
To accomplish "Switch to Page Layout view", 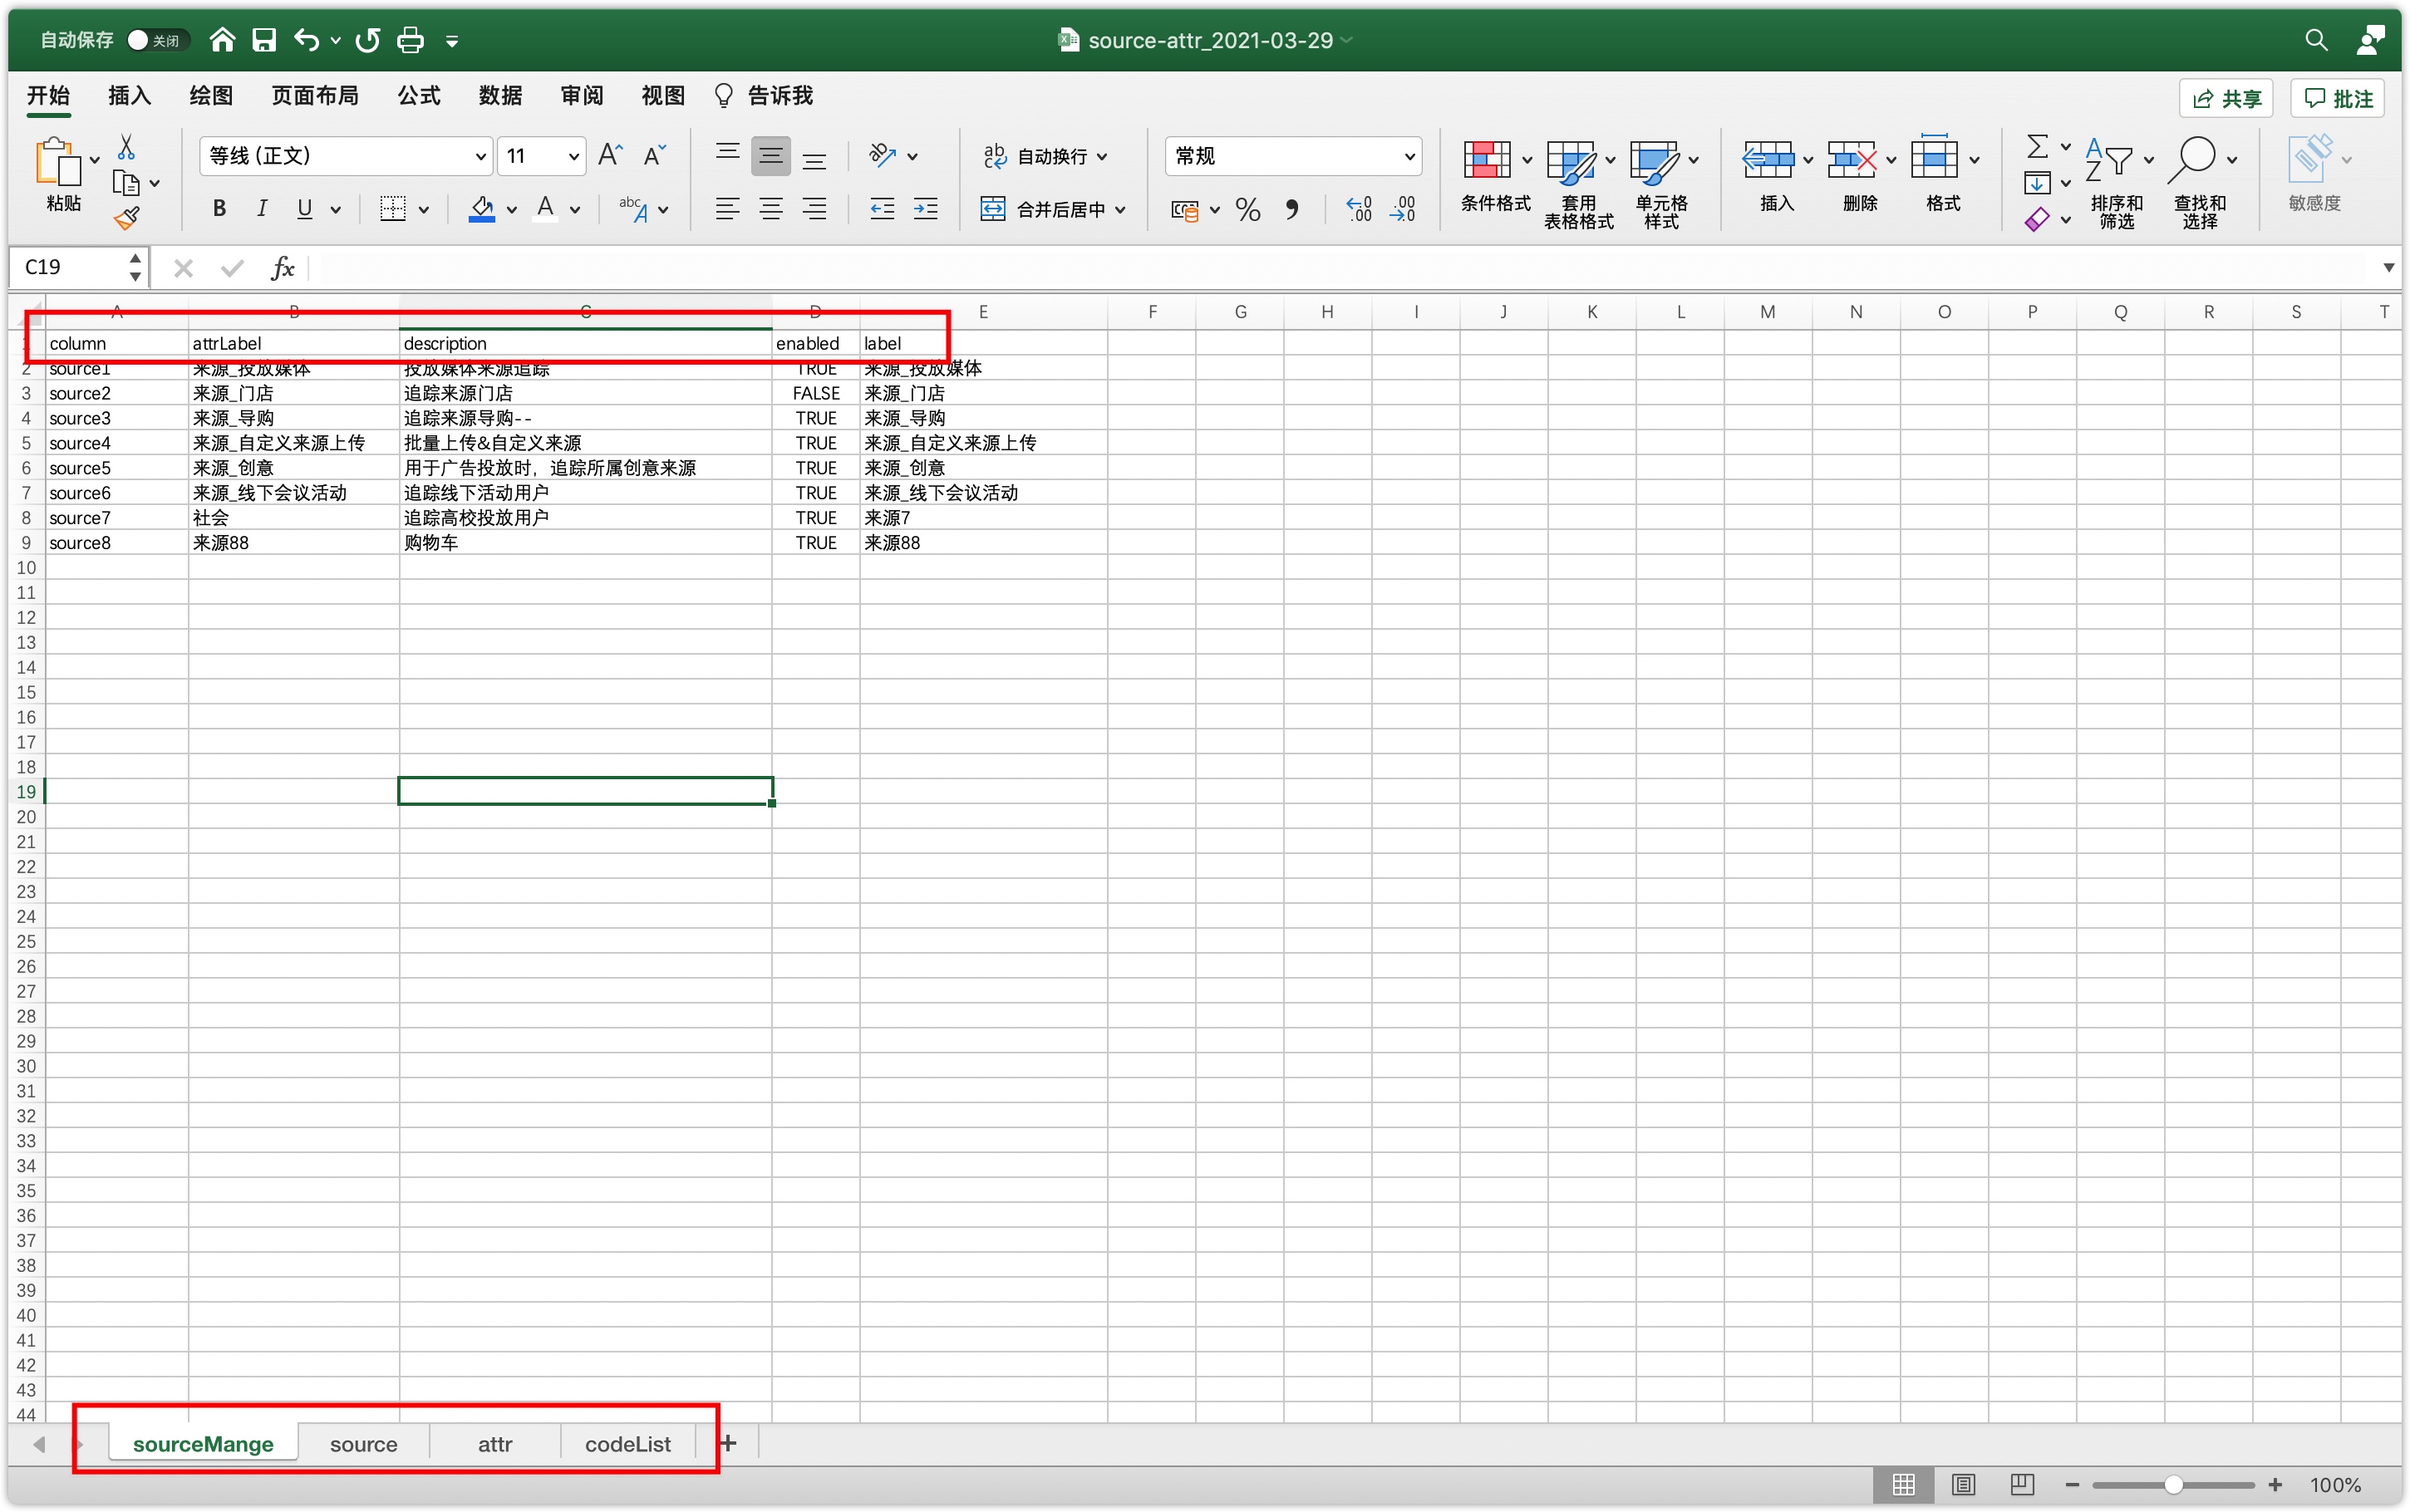I will pos(1963,1485).
